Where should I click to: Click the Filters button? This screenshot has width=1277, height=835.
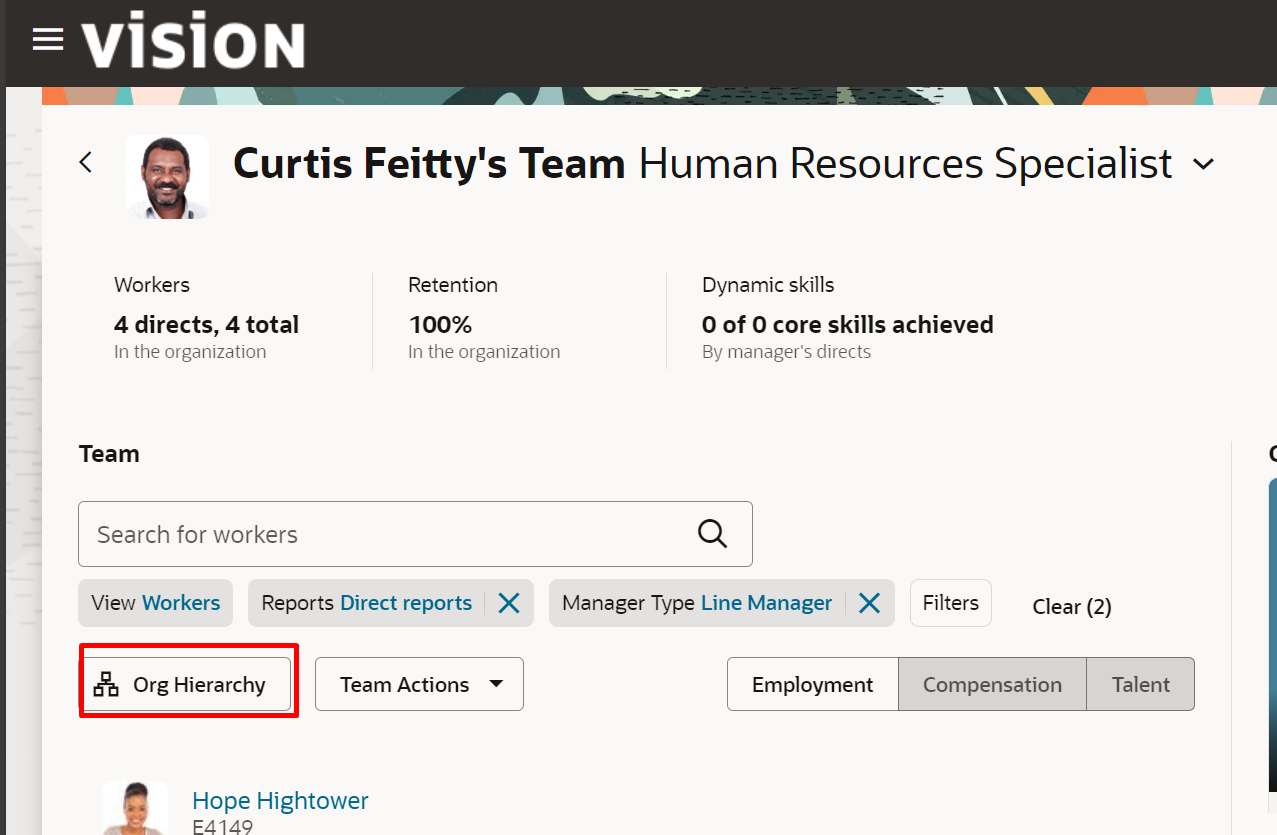point(950,603)
